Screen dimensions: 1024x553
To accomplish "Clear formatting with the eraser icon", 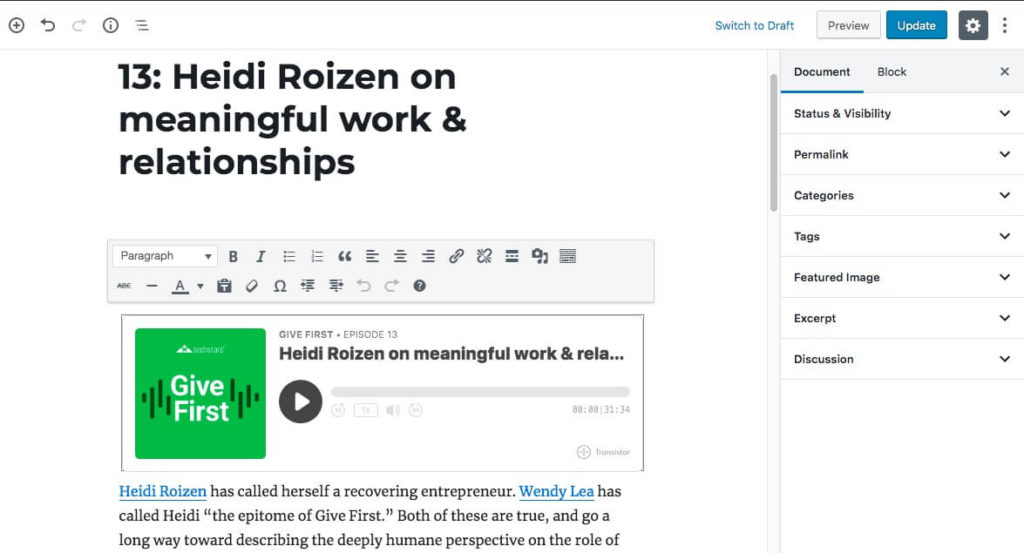I will (x=251, y=285).
